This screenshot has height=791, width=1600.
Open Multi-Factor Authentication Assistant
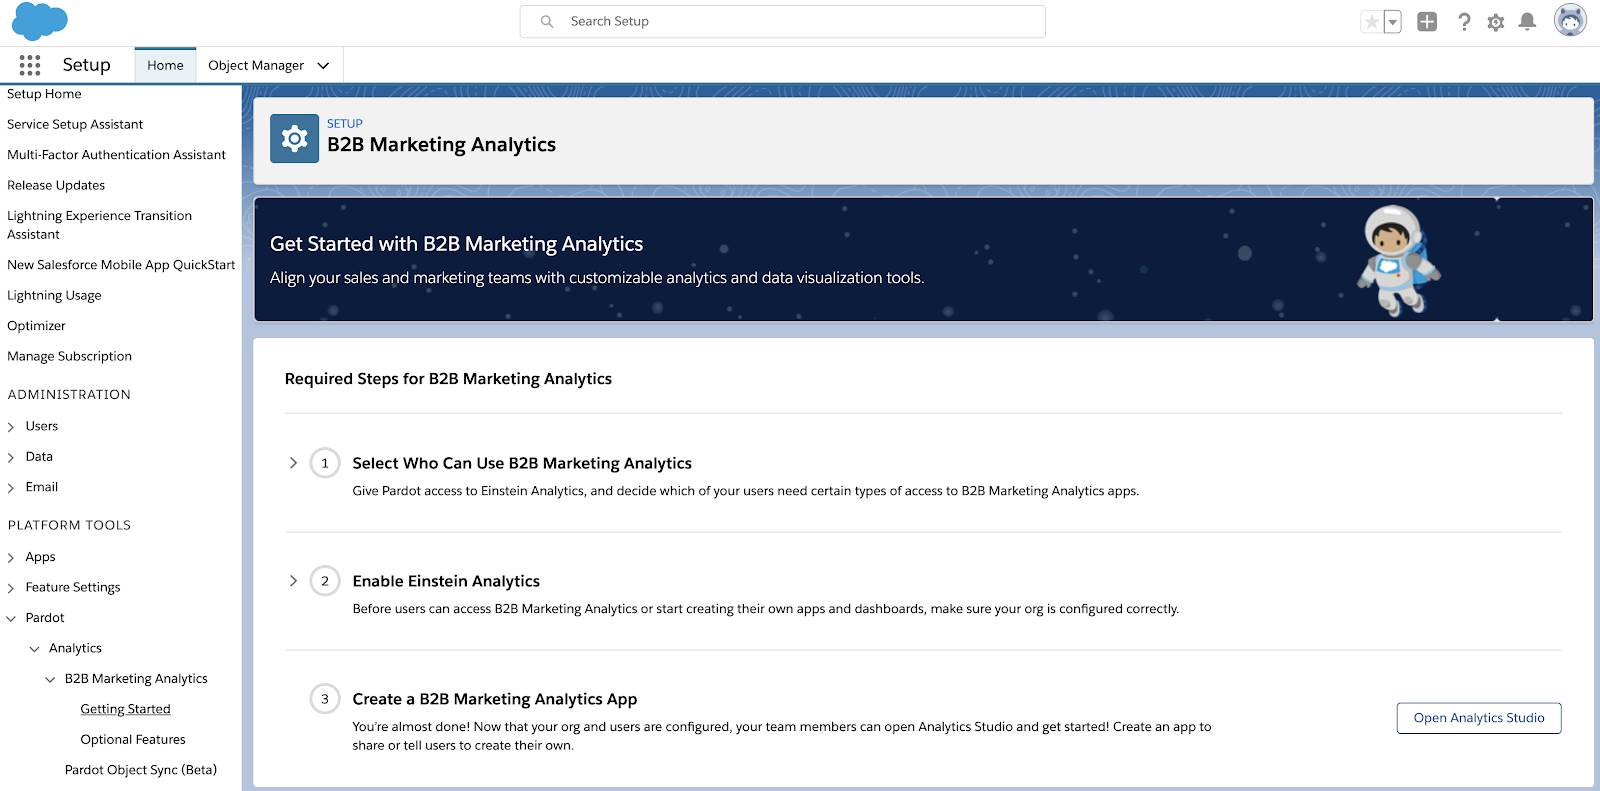click(x=116, y=155)
